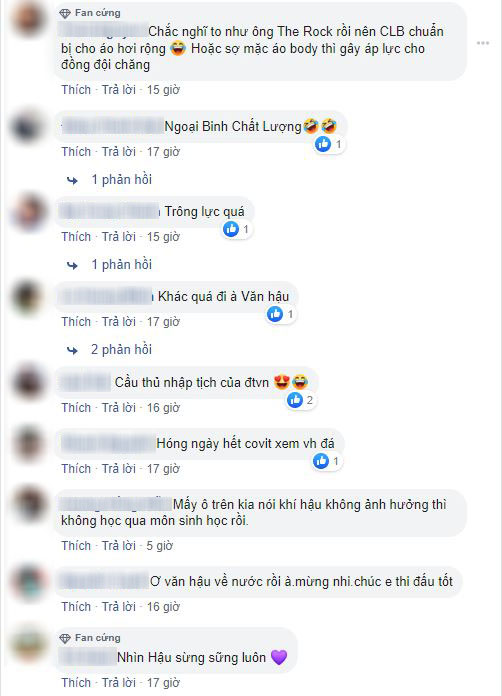Open the avatar beside Ơ văn hậu về nước comment
The height and width of the screenshot is (696, 502).
tap(28, 582)
